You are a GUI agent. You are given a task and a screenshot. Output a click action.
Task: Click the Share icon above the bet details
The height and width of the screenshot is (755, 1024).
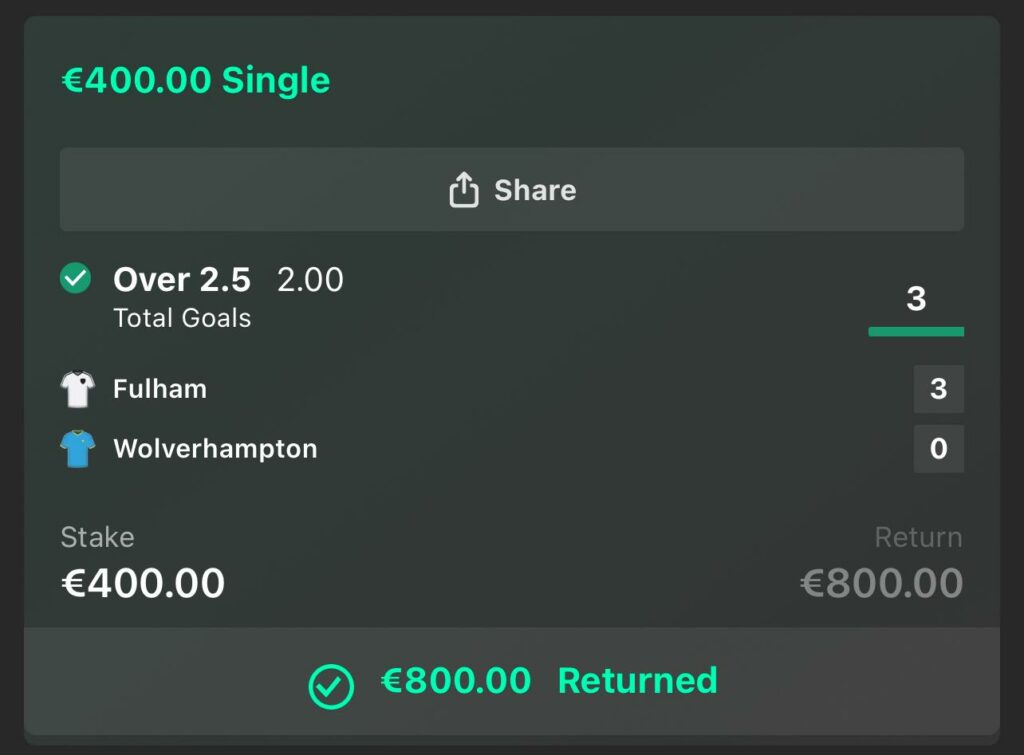coord(464,188)
